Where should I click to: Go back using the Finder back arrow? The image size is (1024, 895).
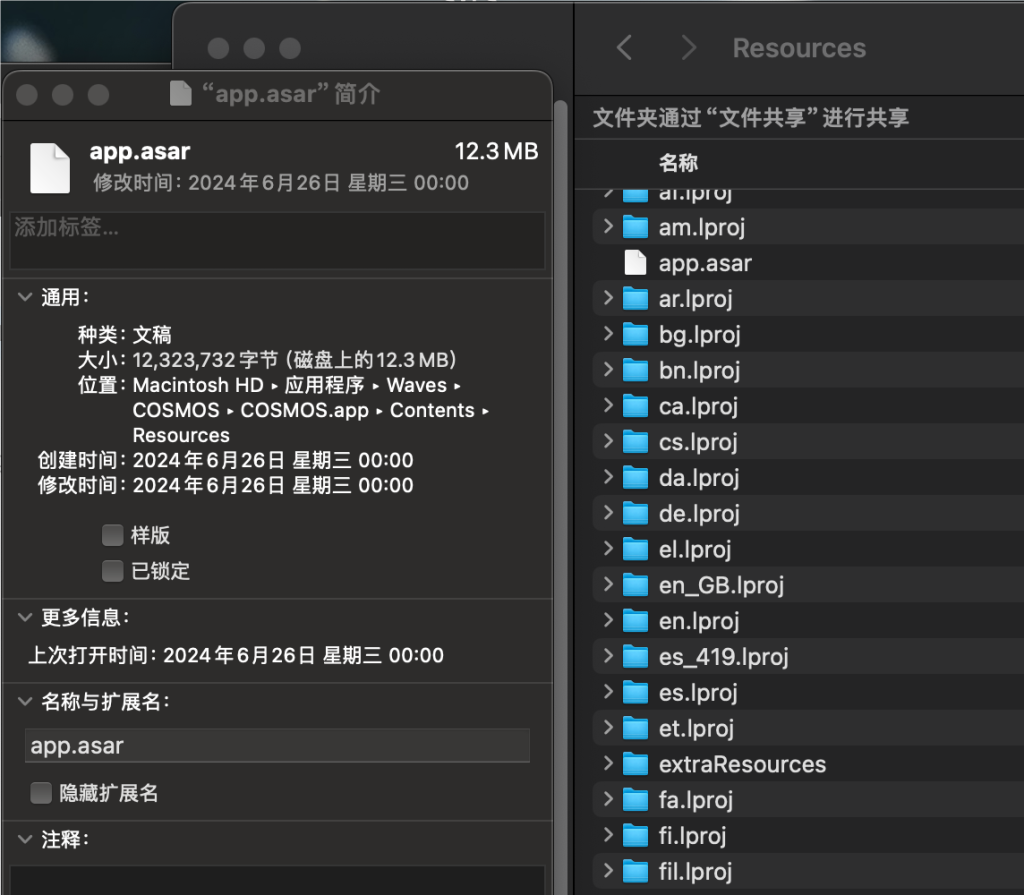[624, 47]
